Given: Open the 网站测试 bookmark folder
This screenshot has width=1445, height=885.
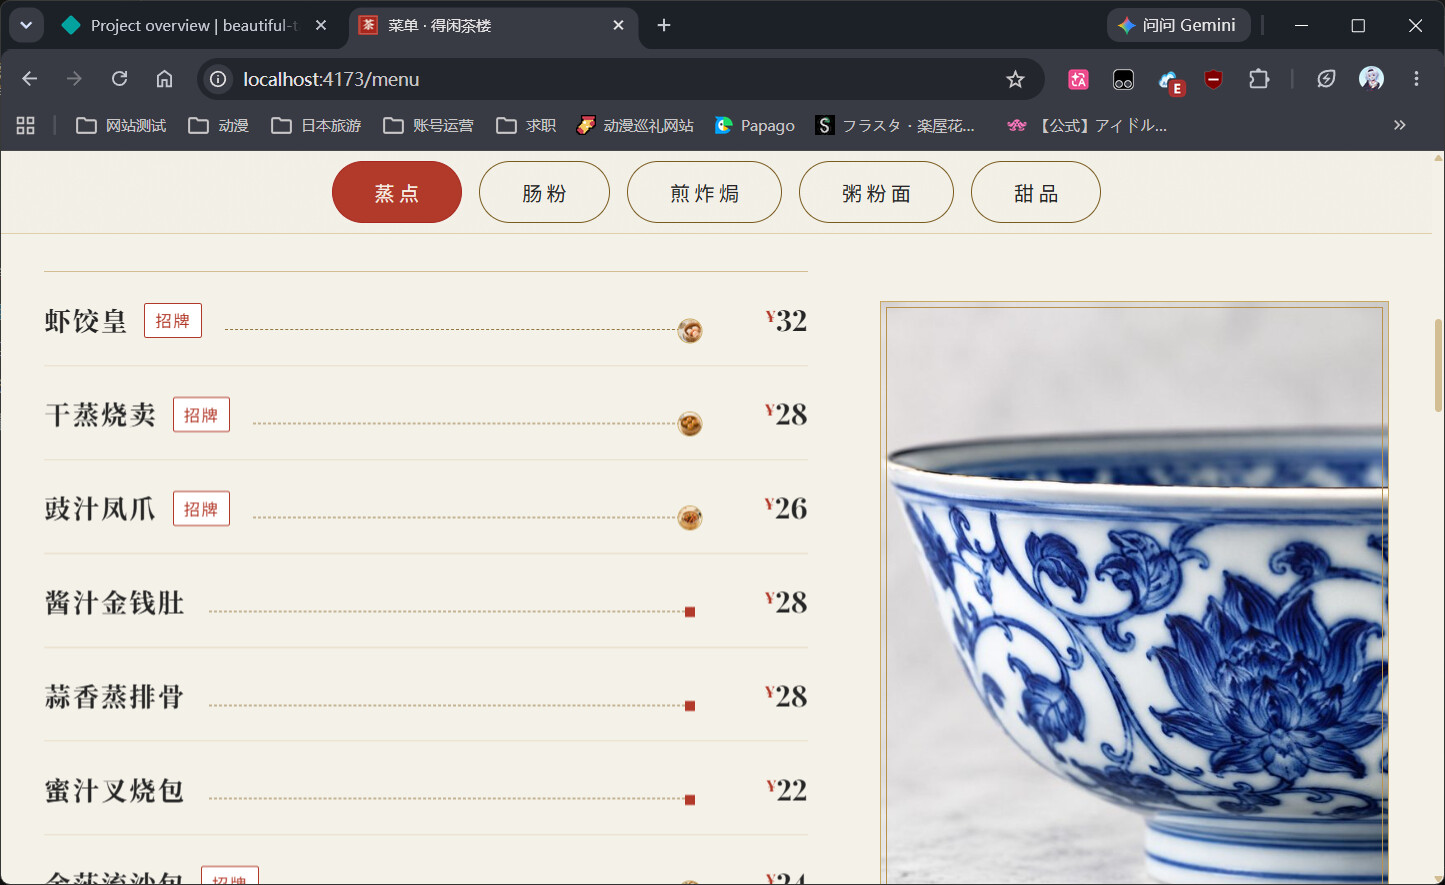Looking at the screenshot, I should click(x=121, y=125).
